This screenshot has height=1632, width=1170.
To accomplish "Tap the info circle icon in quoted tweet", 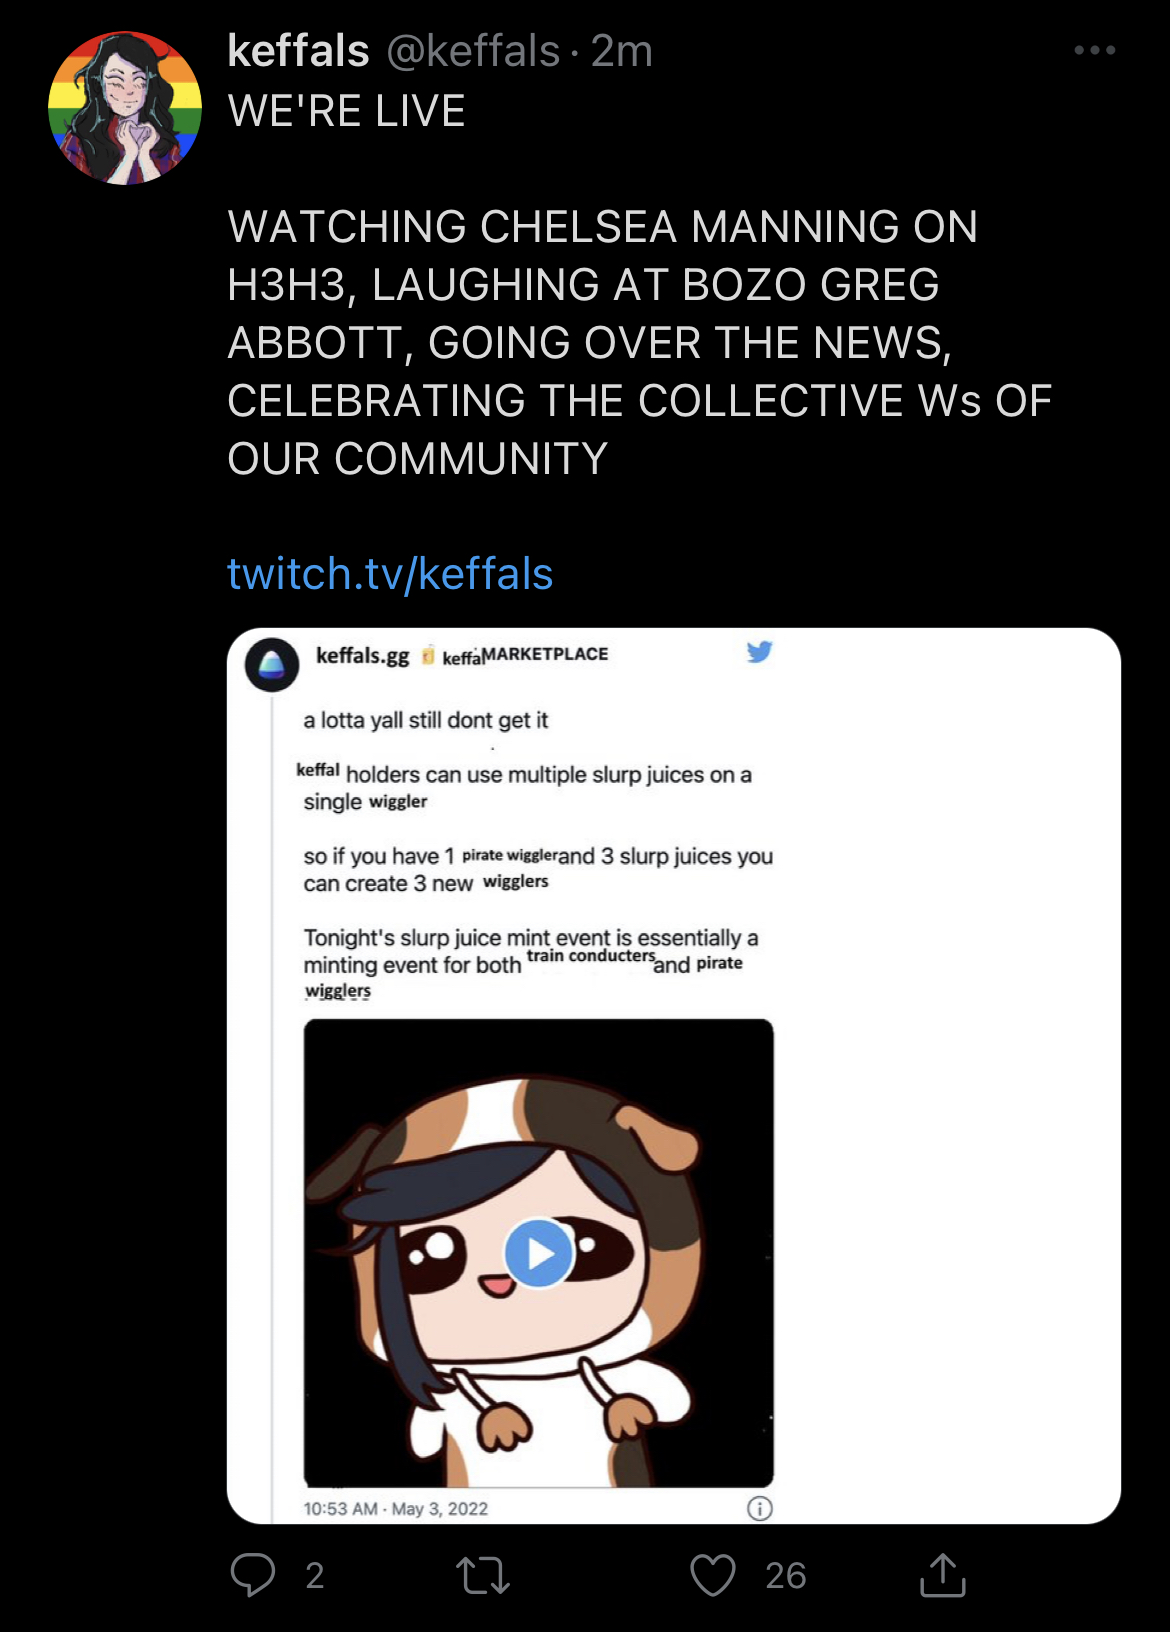I will click(x=760, y=1508).
